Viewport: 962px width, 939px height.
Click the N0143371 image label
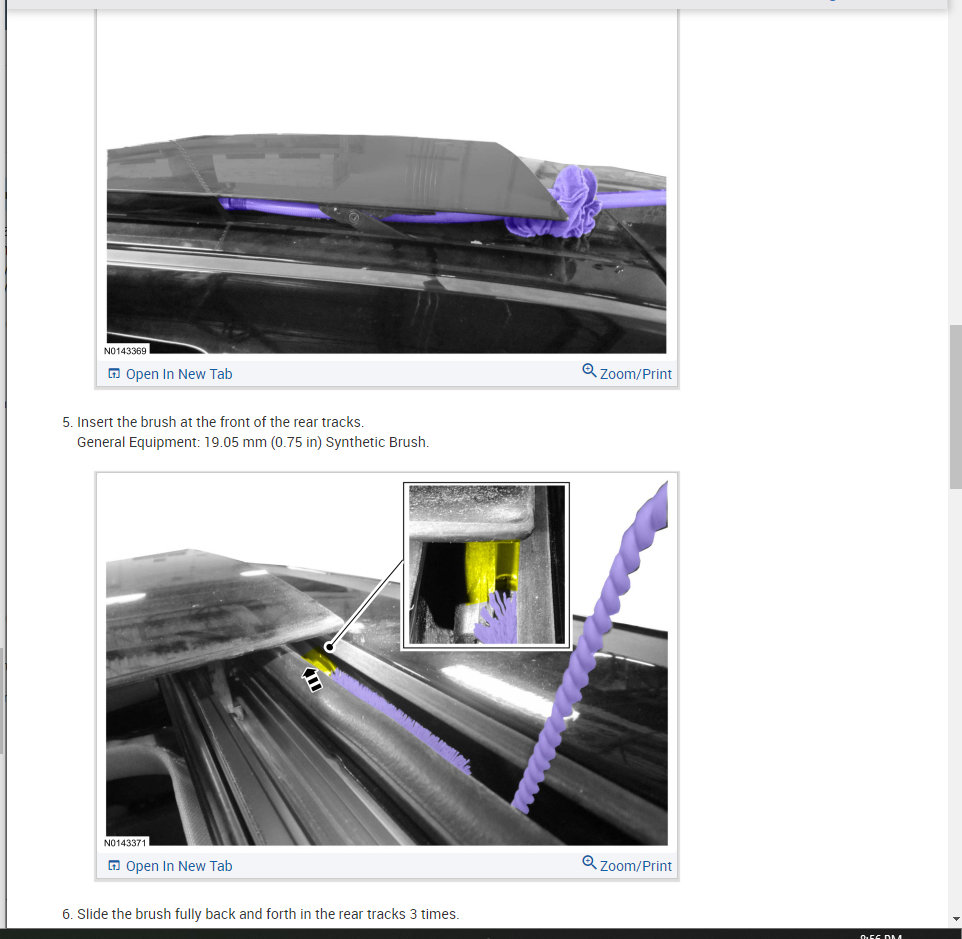pyautogui.click(x=126, y=843)
